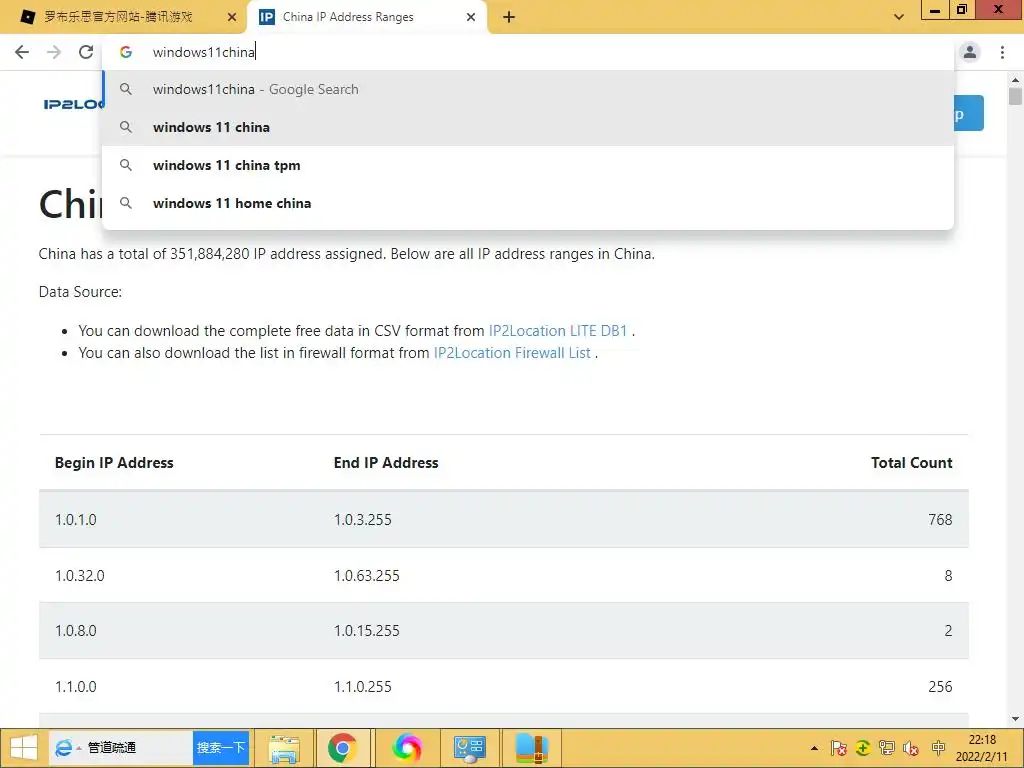Click the search icon beside 'windows 11 china tpm'
Screen dimensions: 1024x768
pos(126,165)
